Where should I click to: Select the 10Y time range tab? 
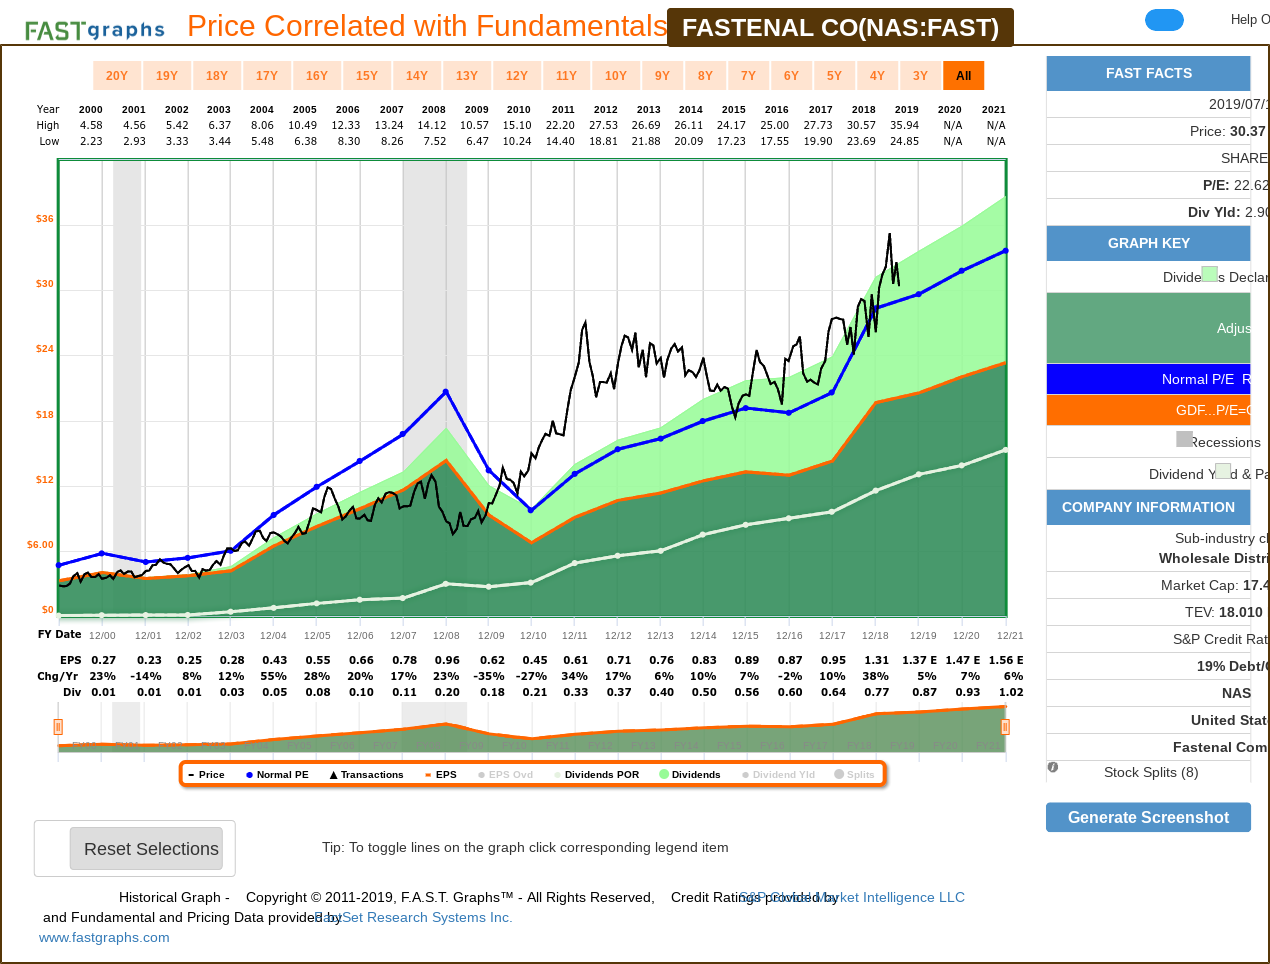(616, 76)
